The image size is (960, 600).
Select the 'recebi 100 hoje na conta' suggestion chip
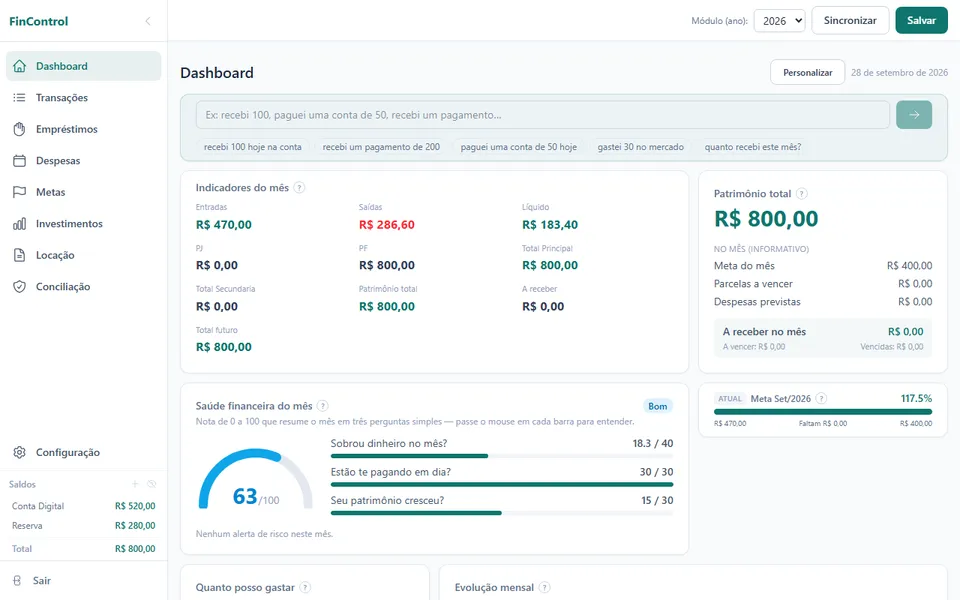click(252, 147)
